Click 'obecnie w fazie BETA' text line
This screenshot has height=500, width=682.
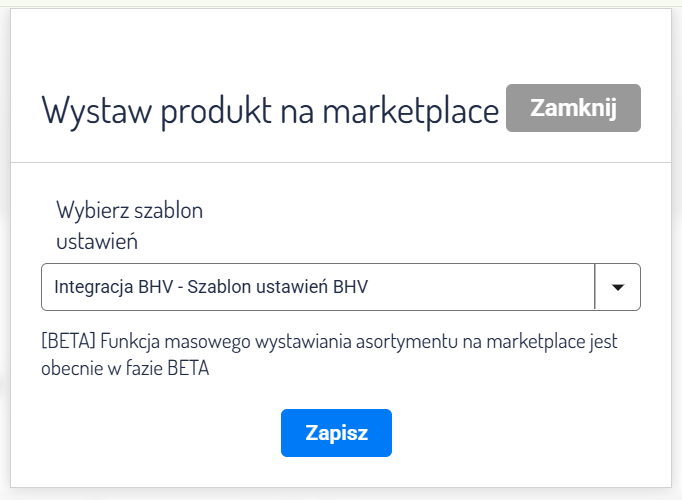pos(128,367)
